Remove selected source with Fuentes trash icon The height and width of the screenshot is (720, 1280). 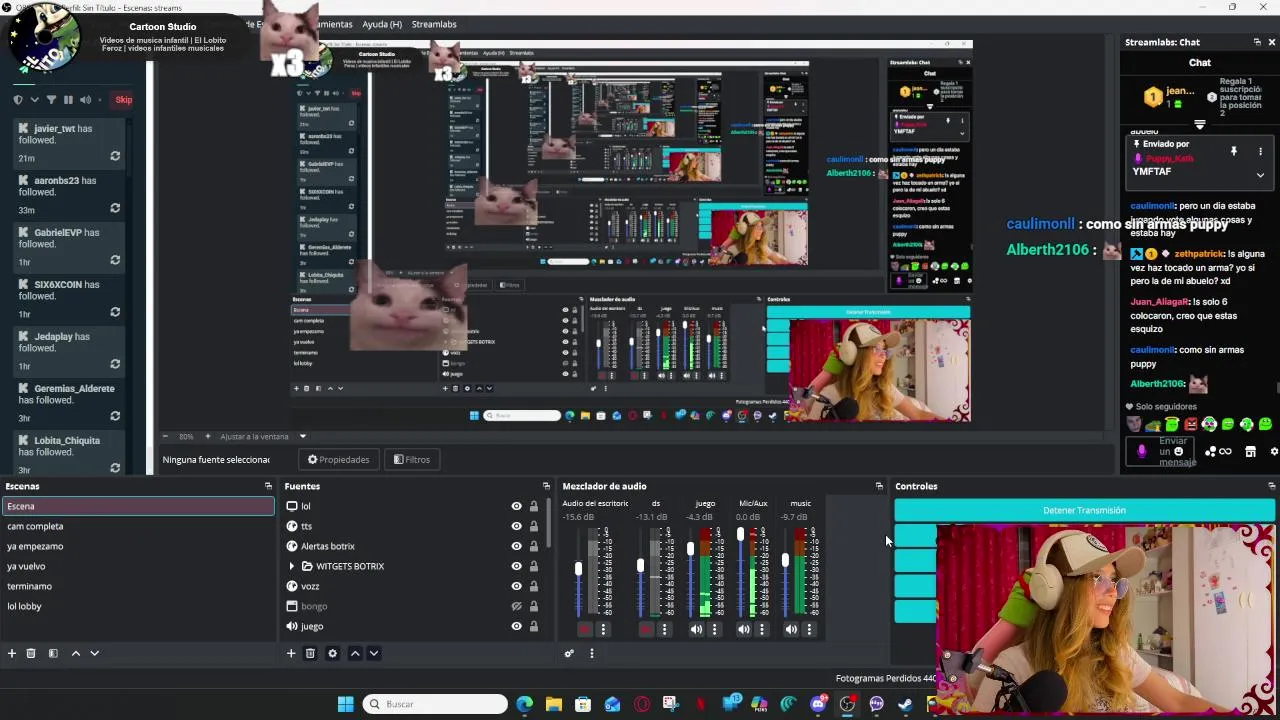pyautogui.click(x=310, y=653)
